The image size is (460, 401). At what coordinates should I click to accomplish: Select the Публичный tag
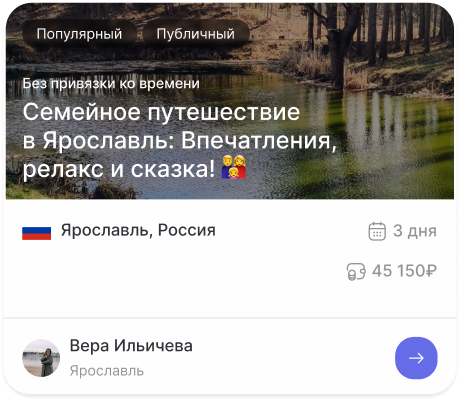(196, 34)
